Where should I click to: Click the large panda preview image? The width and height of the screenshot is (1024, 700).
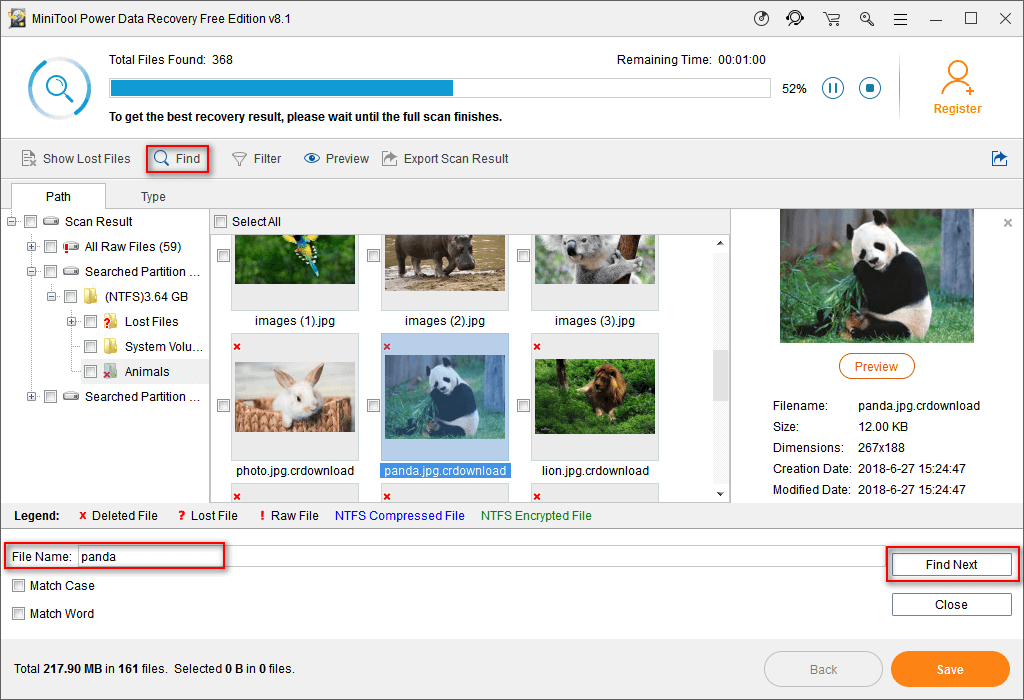pyautogui.click(x=876, y=276)
